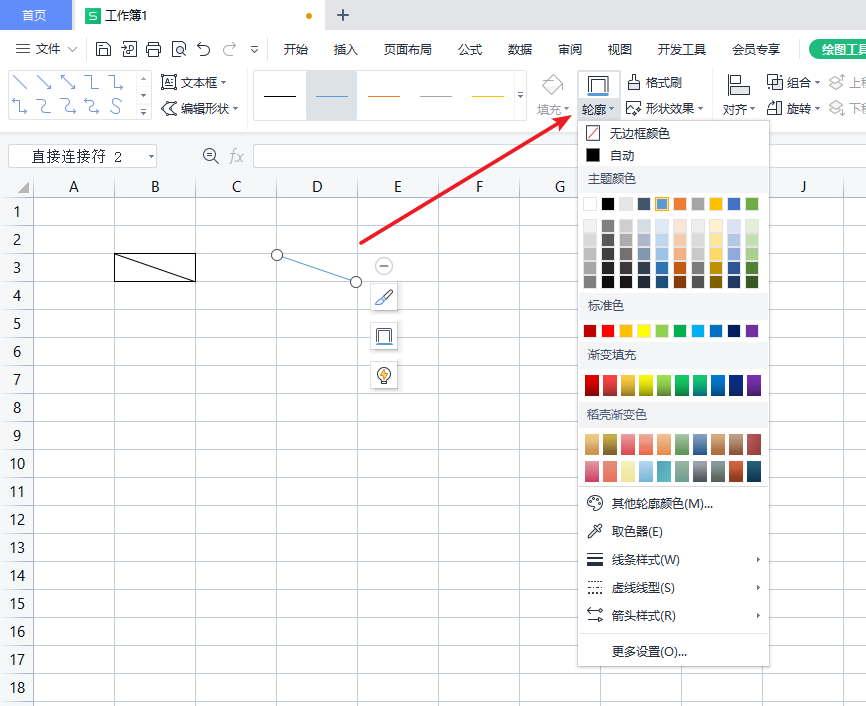Click the undo arrow icon

click(x=204, y=49)
